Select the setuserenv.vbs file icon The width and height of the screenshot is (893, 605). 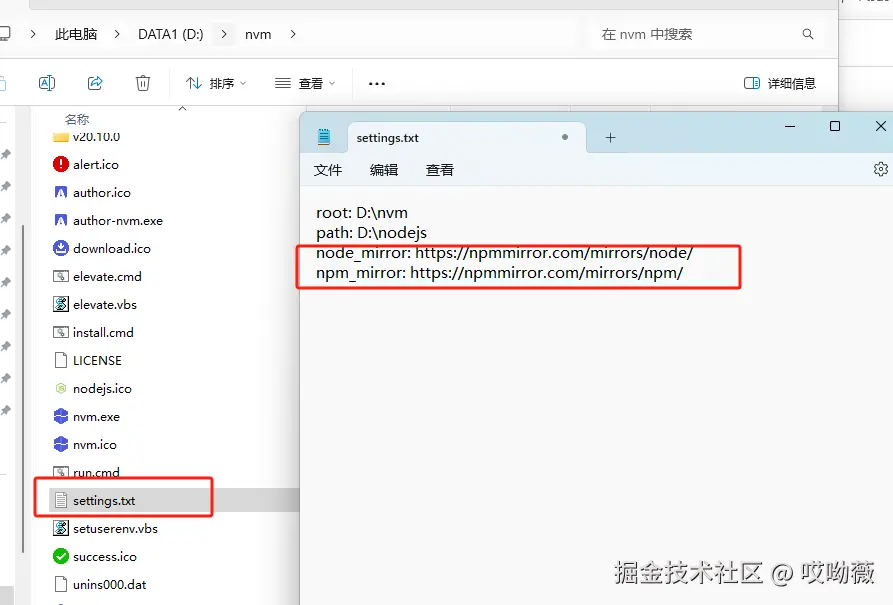coord(61,528)
